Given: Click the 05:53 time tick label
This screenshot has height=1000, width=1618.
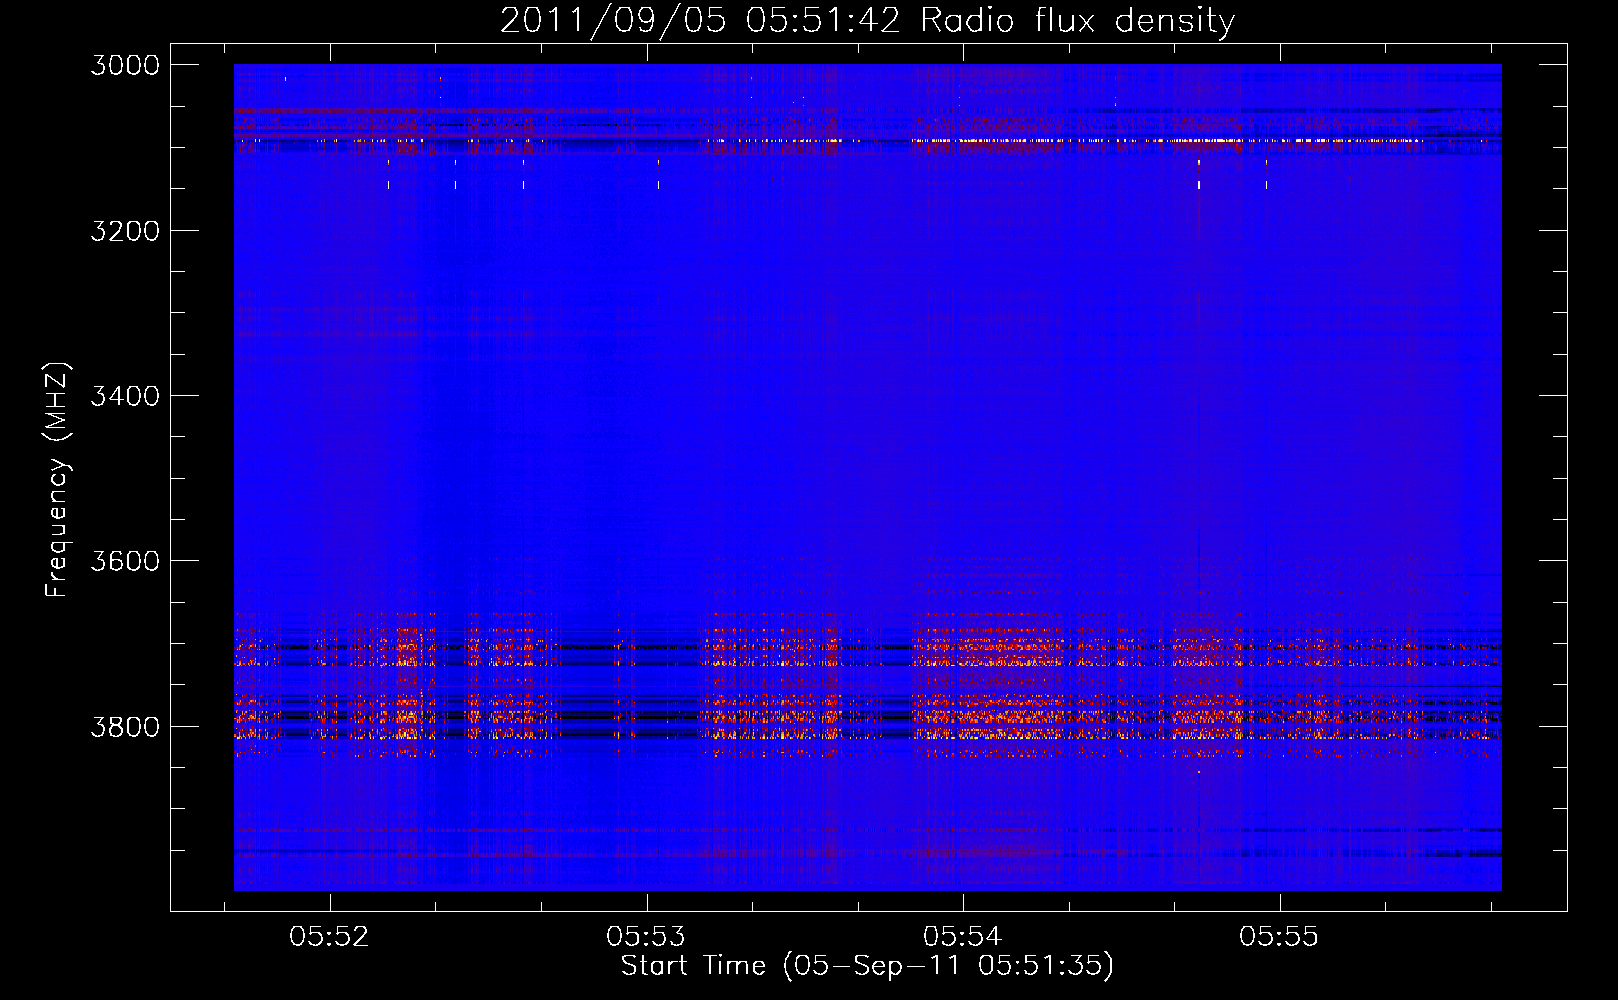Looking at the screenshot, I should [646, 936].
